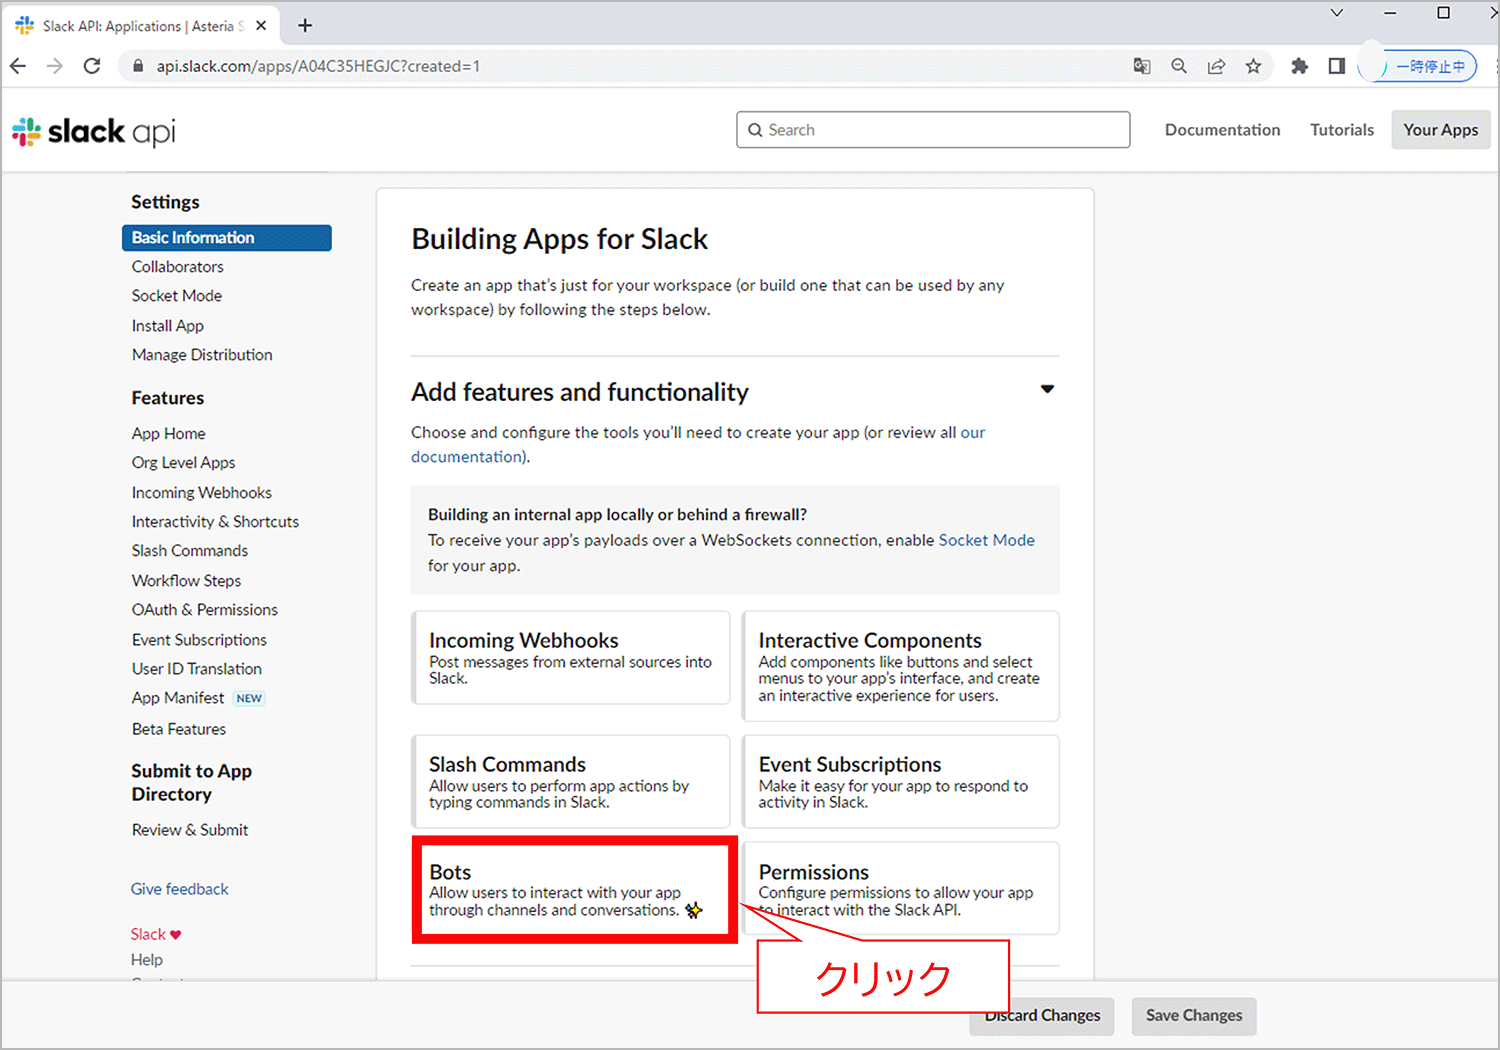Open the translate page icon
This screenshot has width=1500, height=1050.
(x=1142, y=66)
